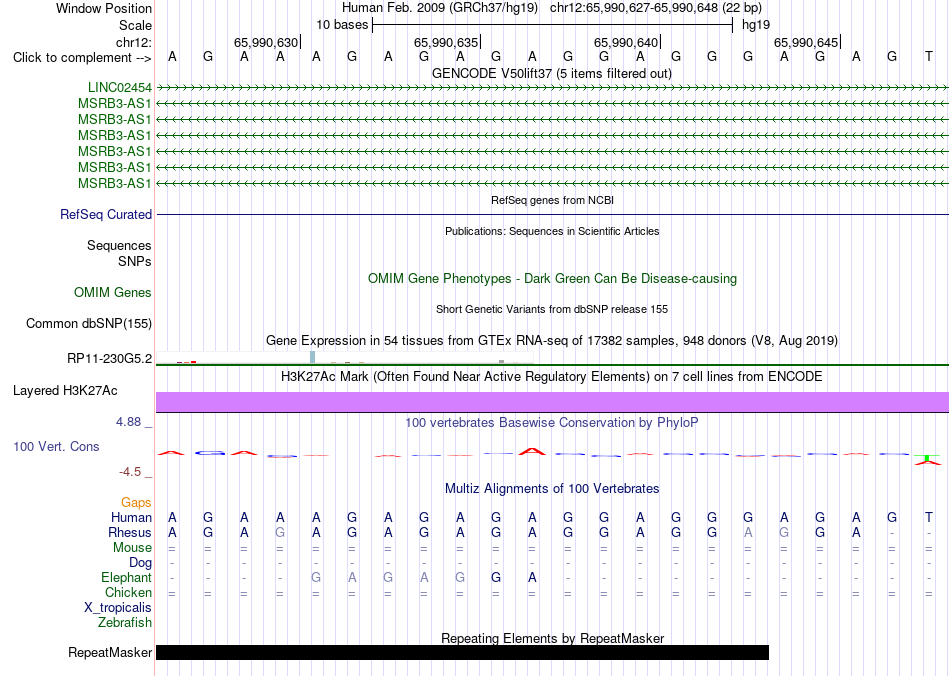Open 'GENCODE V50lift37 (5 items filtered out)' track title
The image size is (950, 676).
tap(552, 73)
